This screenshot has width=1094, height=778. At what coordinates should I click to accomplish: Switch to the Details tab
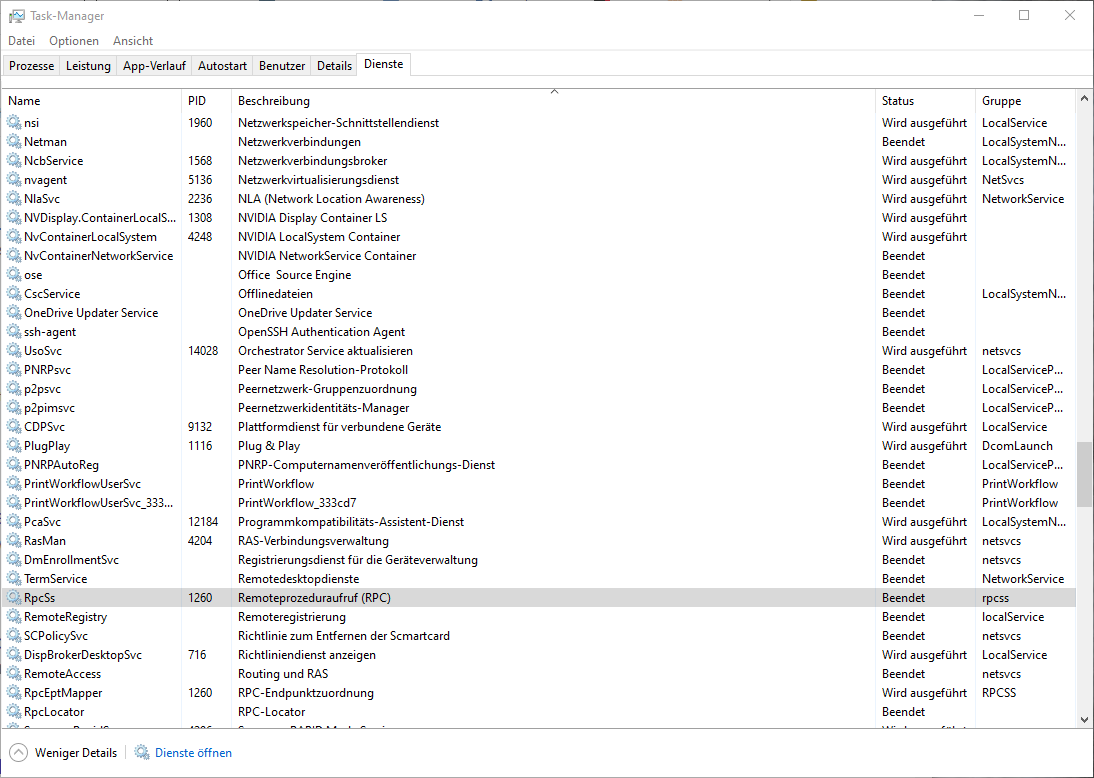click(x=334, y=66)
